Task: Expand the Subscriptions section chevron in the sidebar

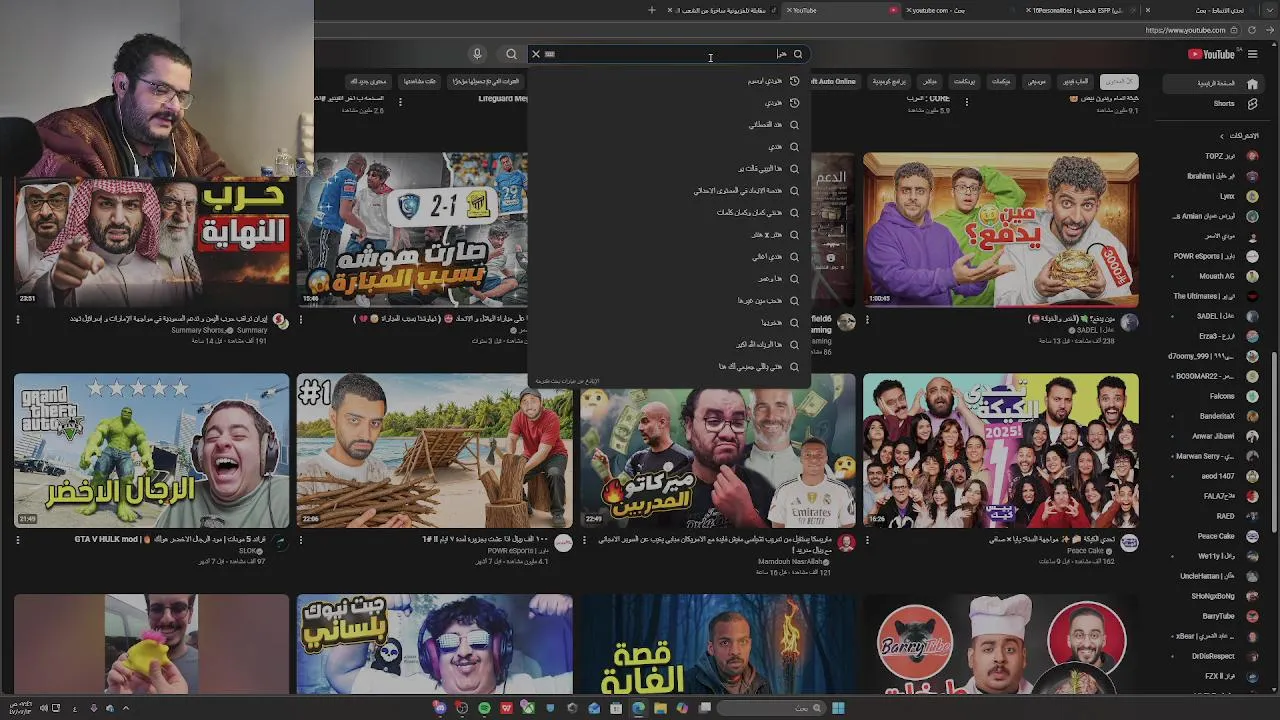Action: coord(1221,135)
